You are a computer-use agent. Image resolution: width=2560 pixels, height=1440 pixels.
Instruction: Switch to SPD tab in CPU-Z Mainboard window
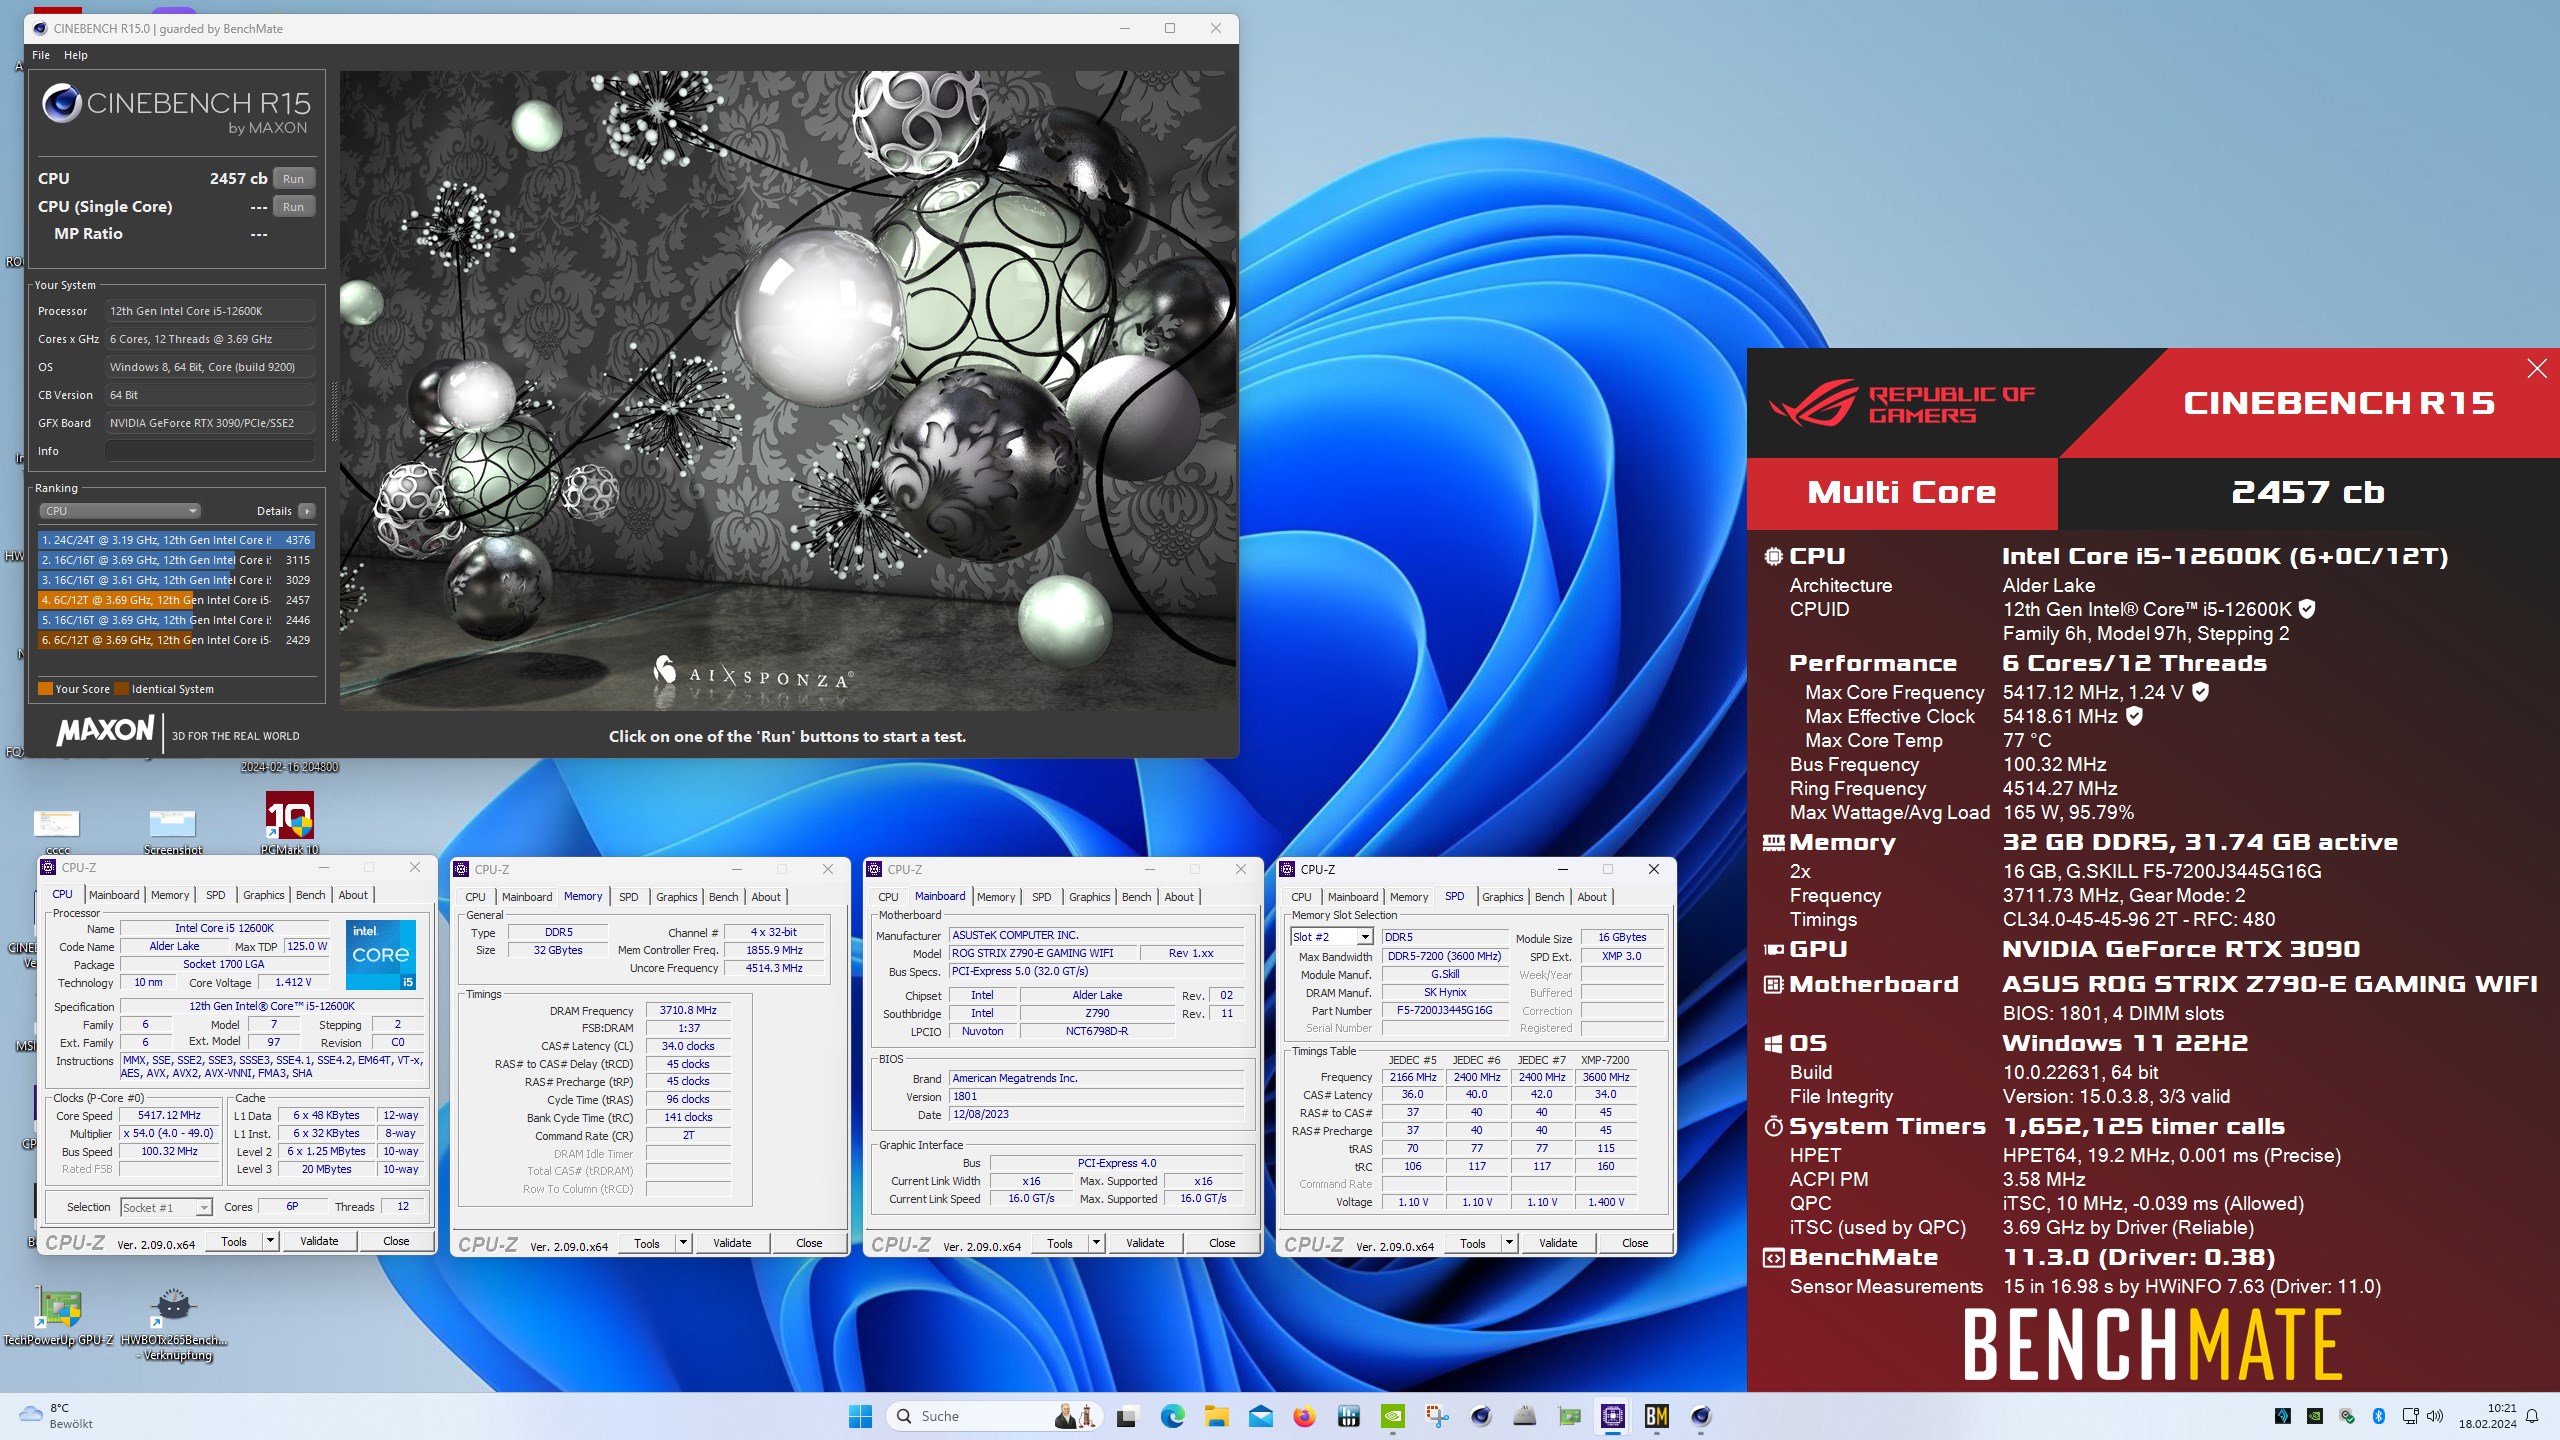1042,897
